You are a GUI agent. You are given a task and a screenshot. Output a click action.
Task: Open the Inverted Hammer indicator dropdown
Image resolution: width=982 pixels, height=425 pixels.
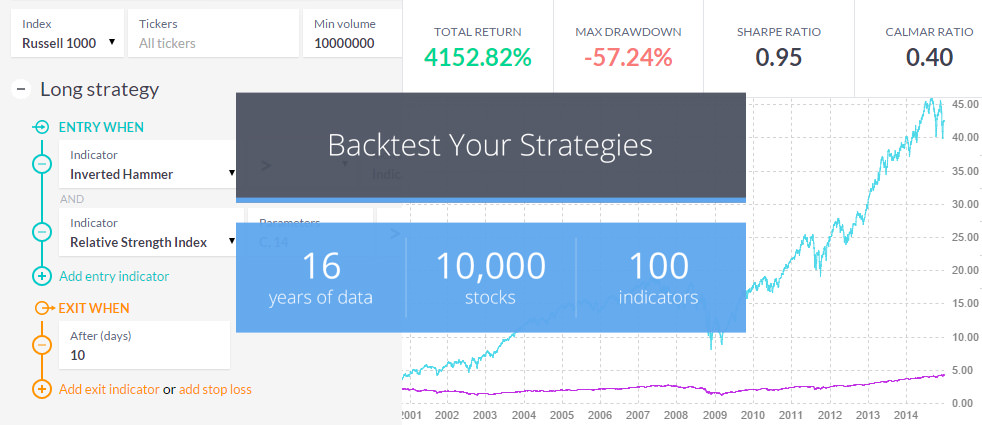tap(148, 174)
